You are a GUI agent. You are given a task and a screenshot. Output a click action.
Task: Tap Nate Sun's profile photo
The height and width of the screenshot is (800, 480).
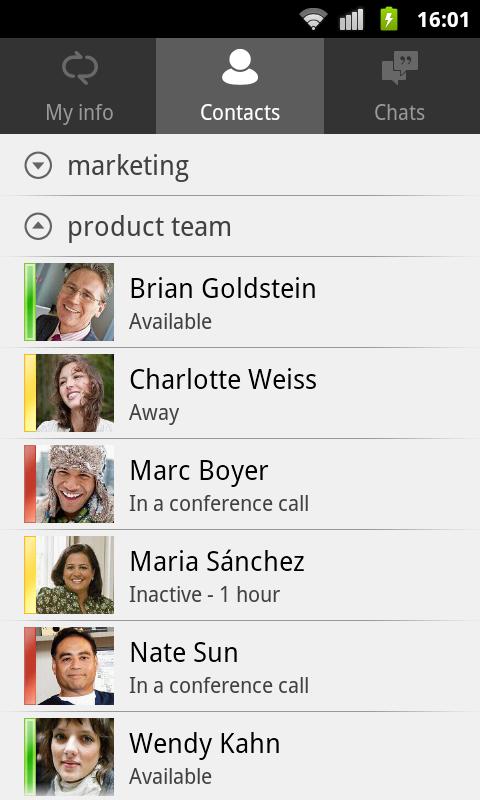click(x=75, y=666)
